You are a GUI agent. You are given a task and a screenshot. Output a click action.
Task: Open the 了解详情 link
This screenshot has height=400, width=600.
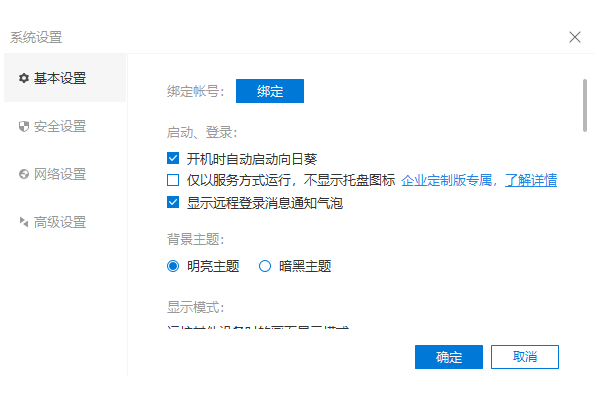530,181
